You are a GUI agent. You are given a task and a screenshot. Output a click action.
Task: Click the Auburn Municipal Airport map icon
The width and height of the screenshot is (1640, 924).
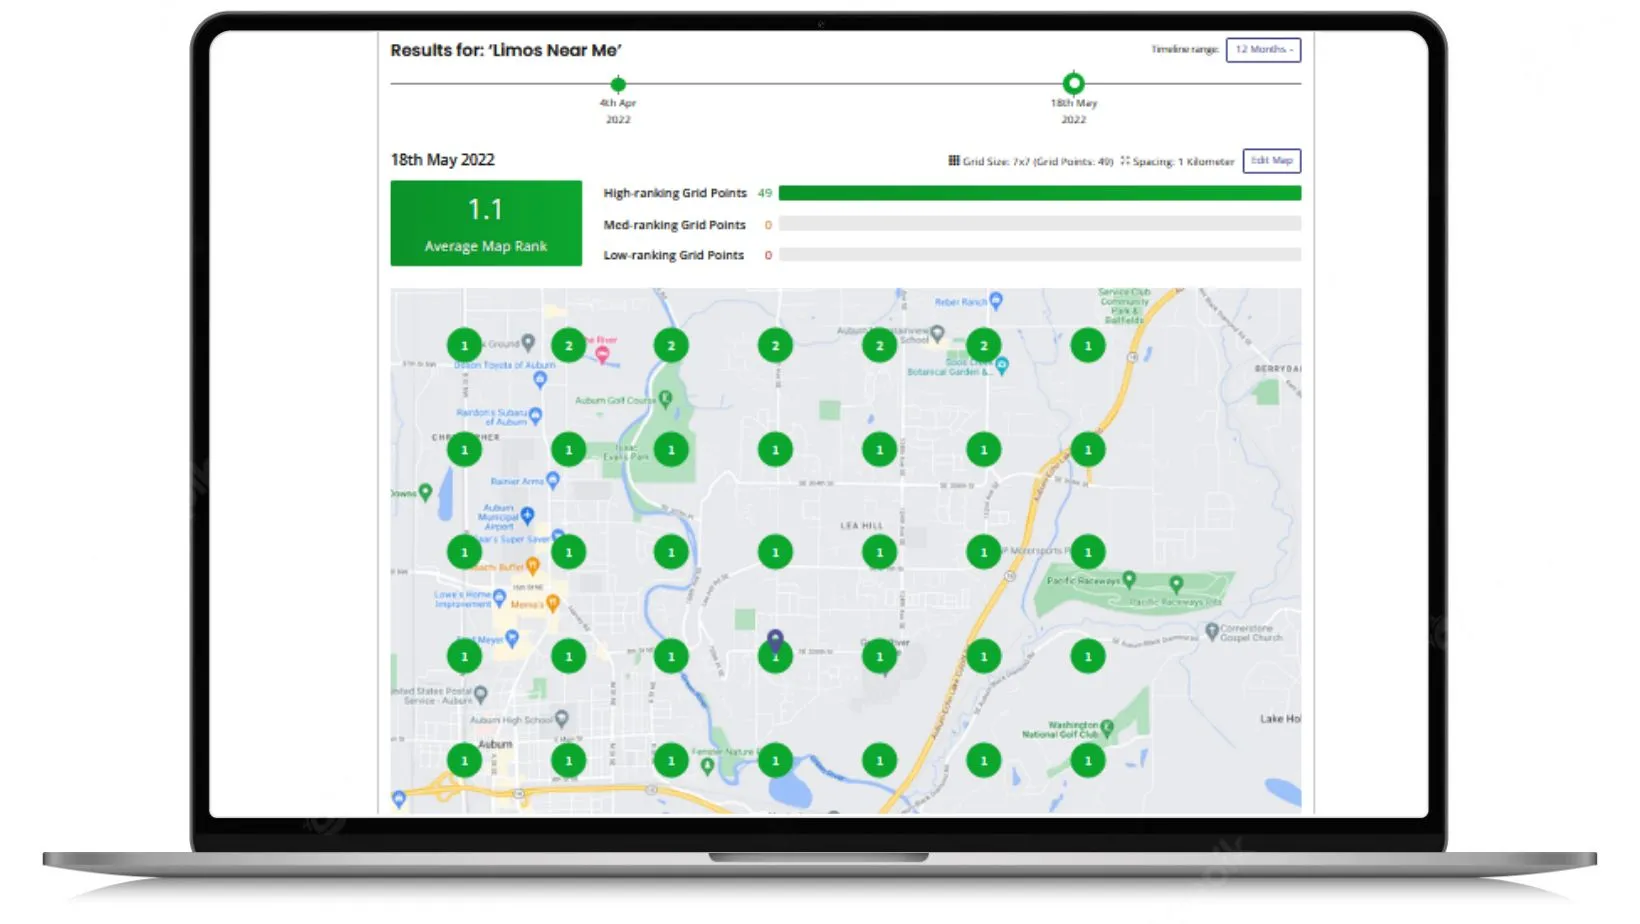click(527, 515)
